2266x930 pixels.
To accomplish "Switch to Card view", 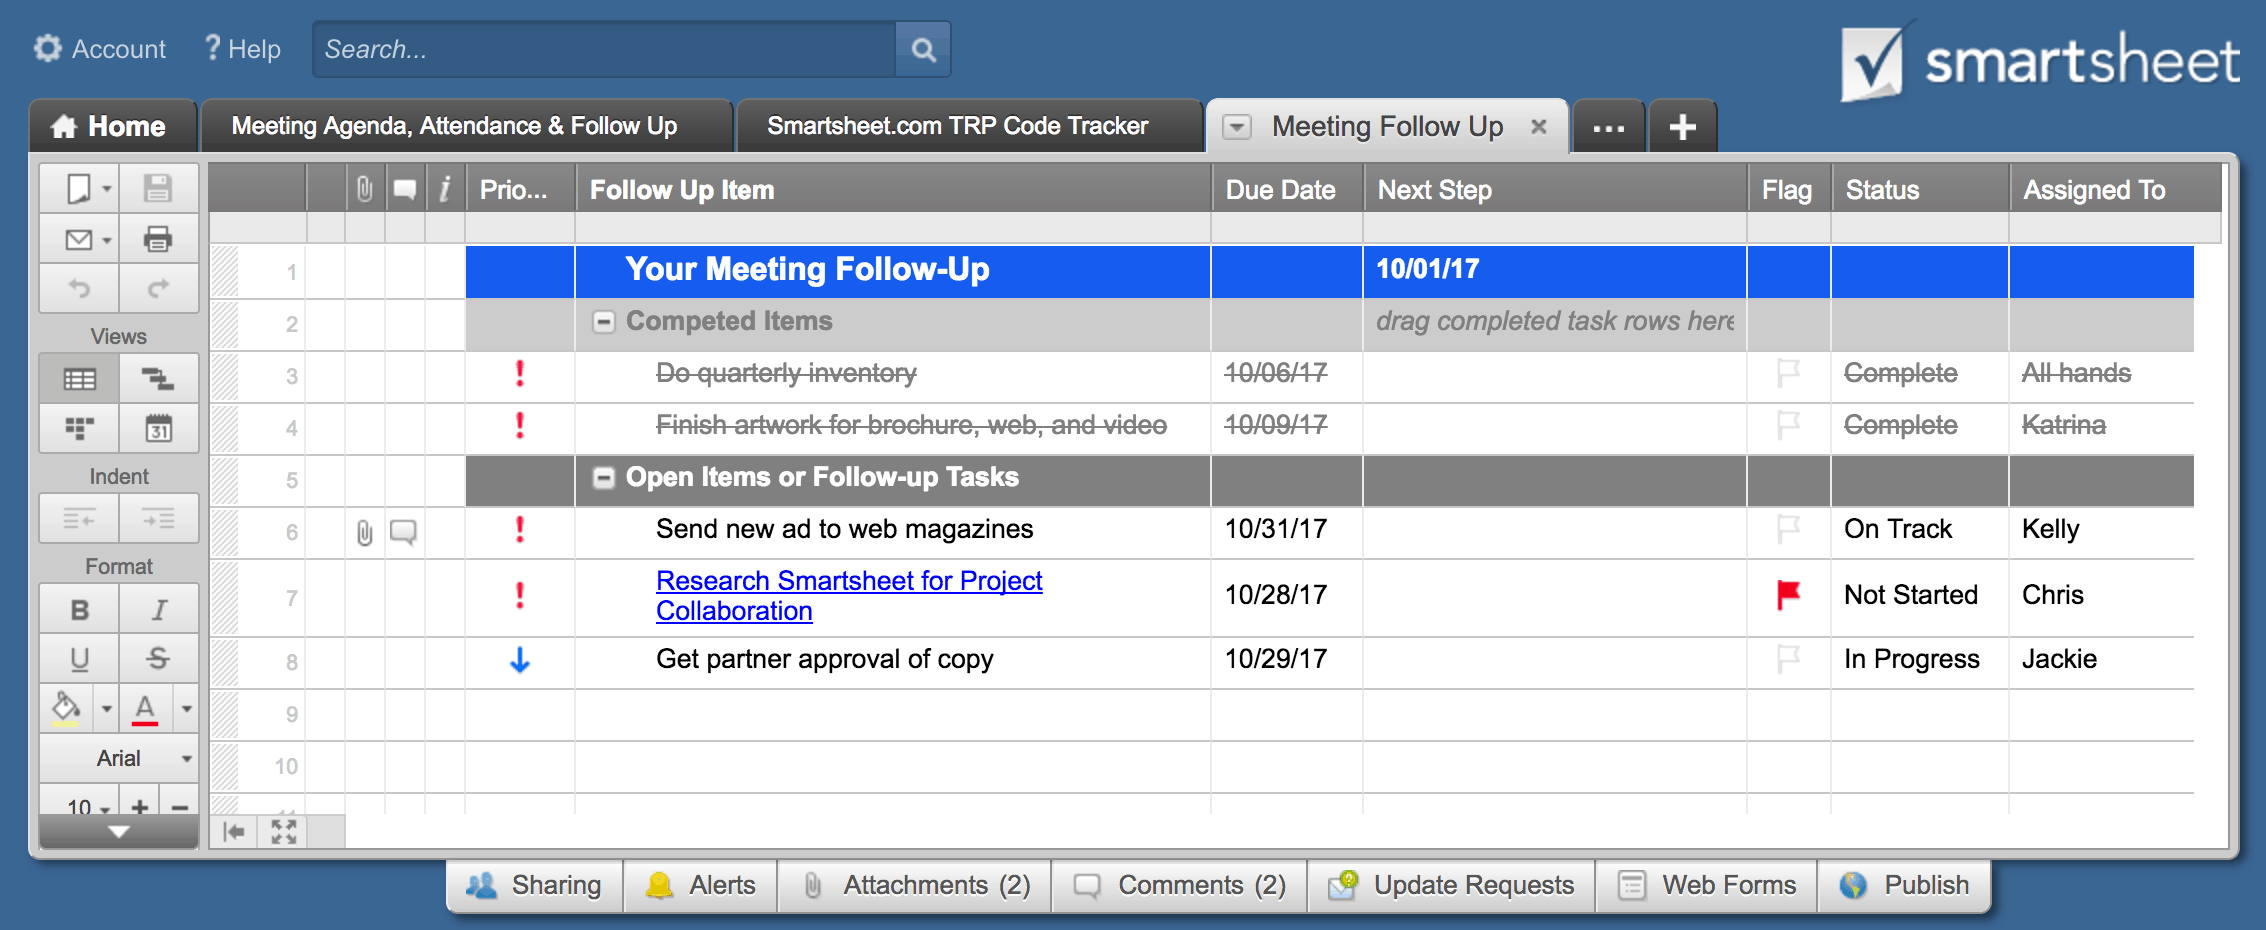I will [79, 429].
